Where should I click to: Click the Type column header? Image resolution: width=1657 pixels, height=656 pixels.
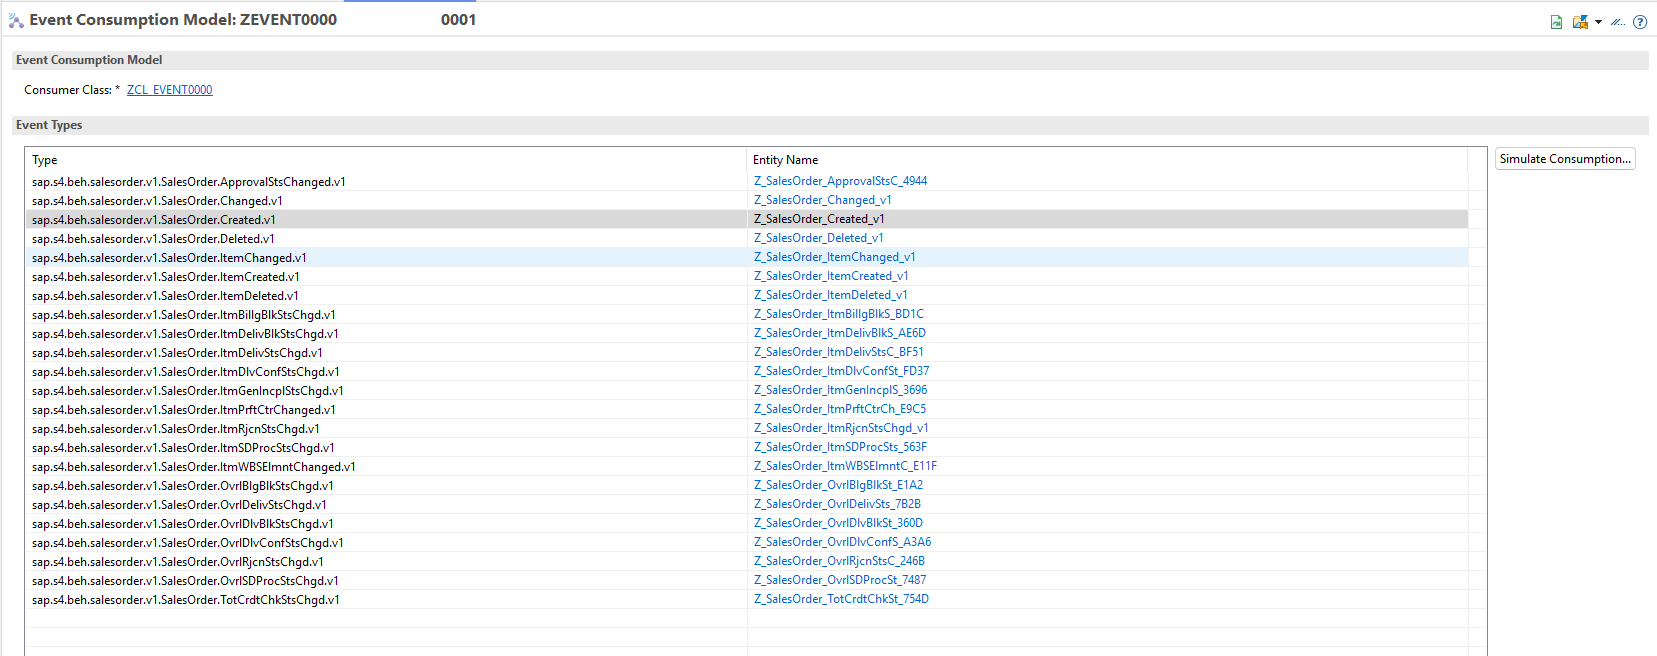click(x=45, y=160)
